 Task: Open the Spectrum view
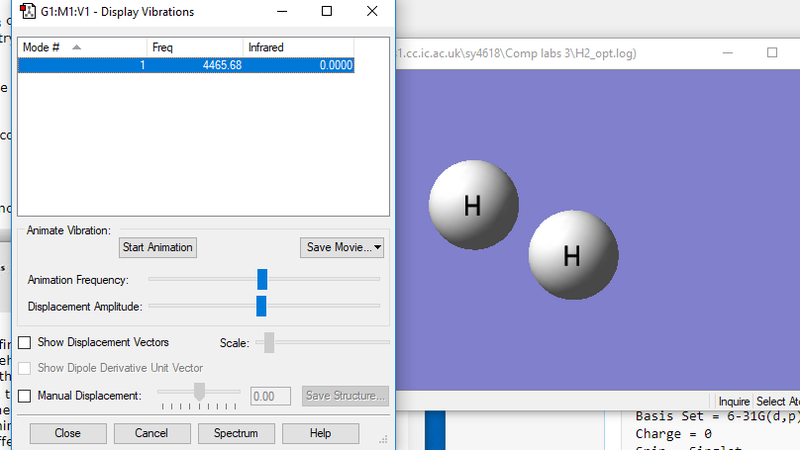[x=236, y=433]
